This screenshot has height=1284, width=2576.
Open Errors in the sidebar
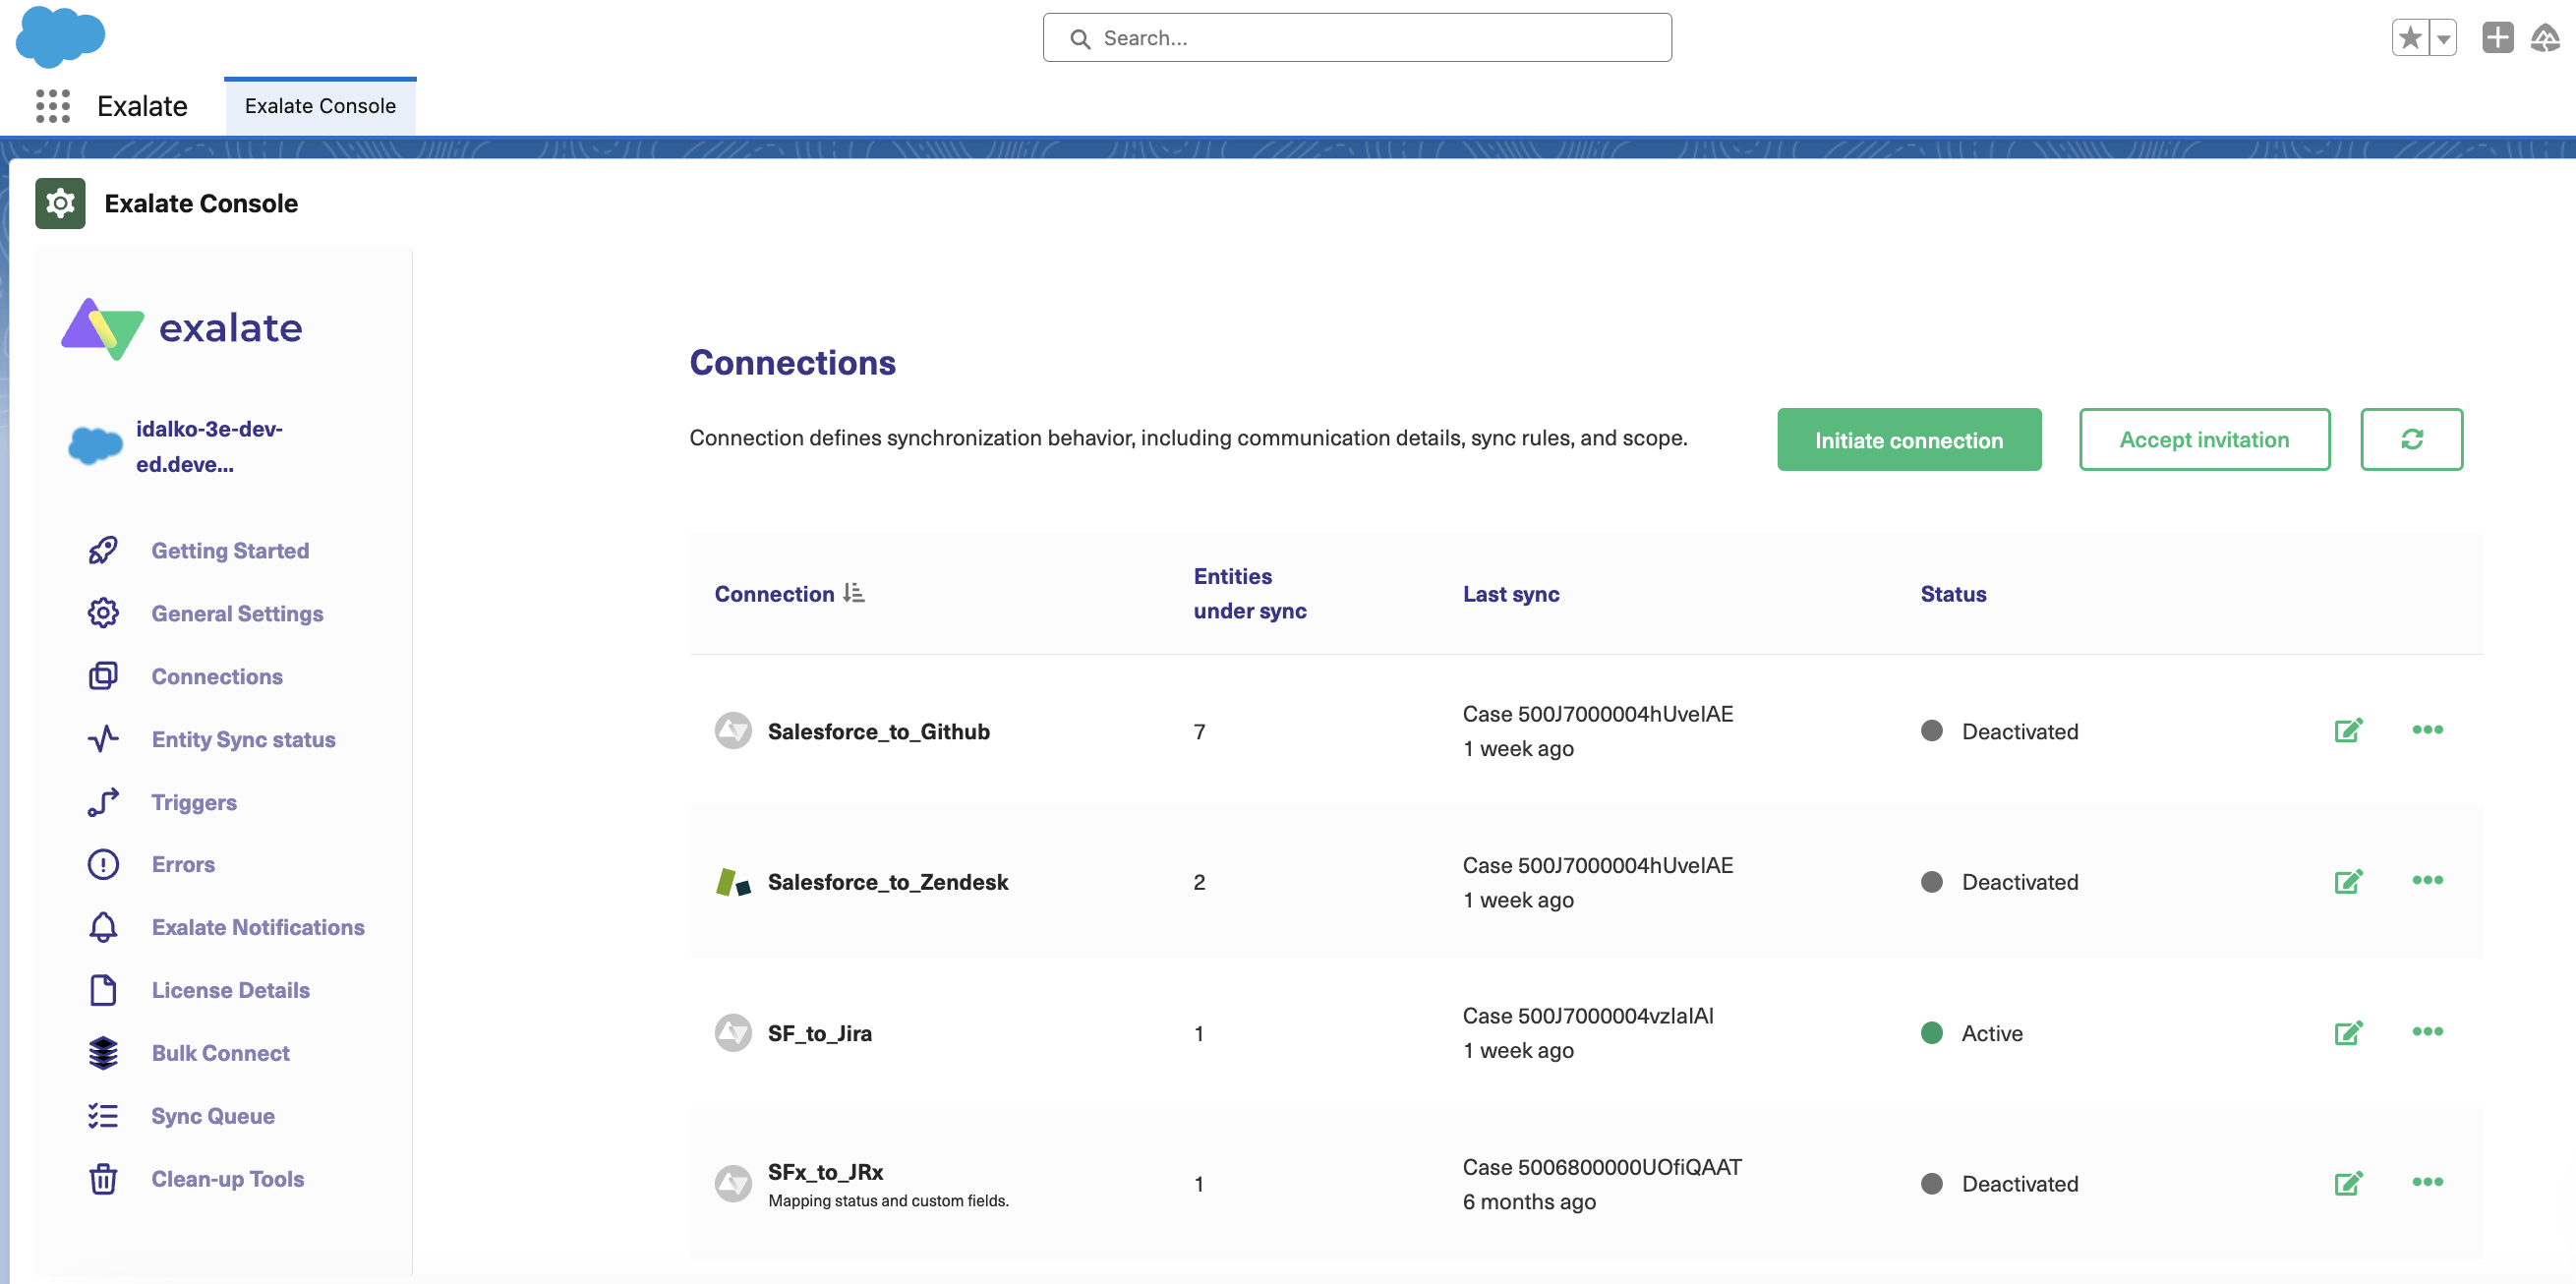(x=183, y=864)
